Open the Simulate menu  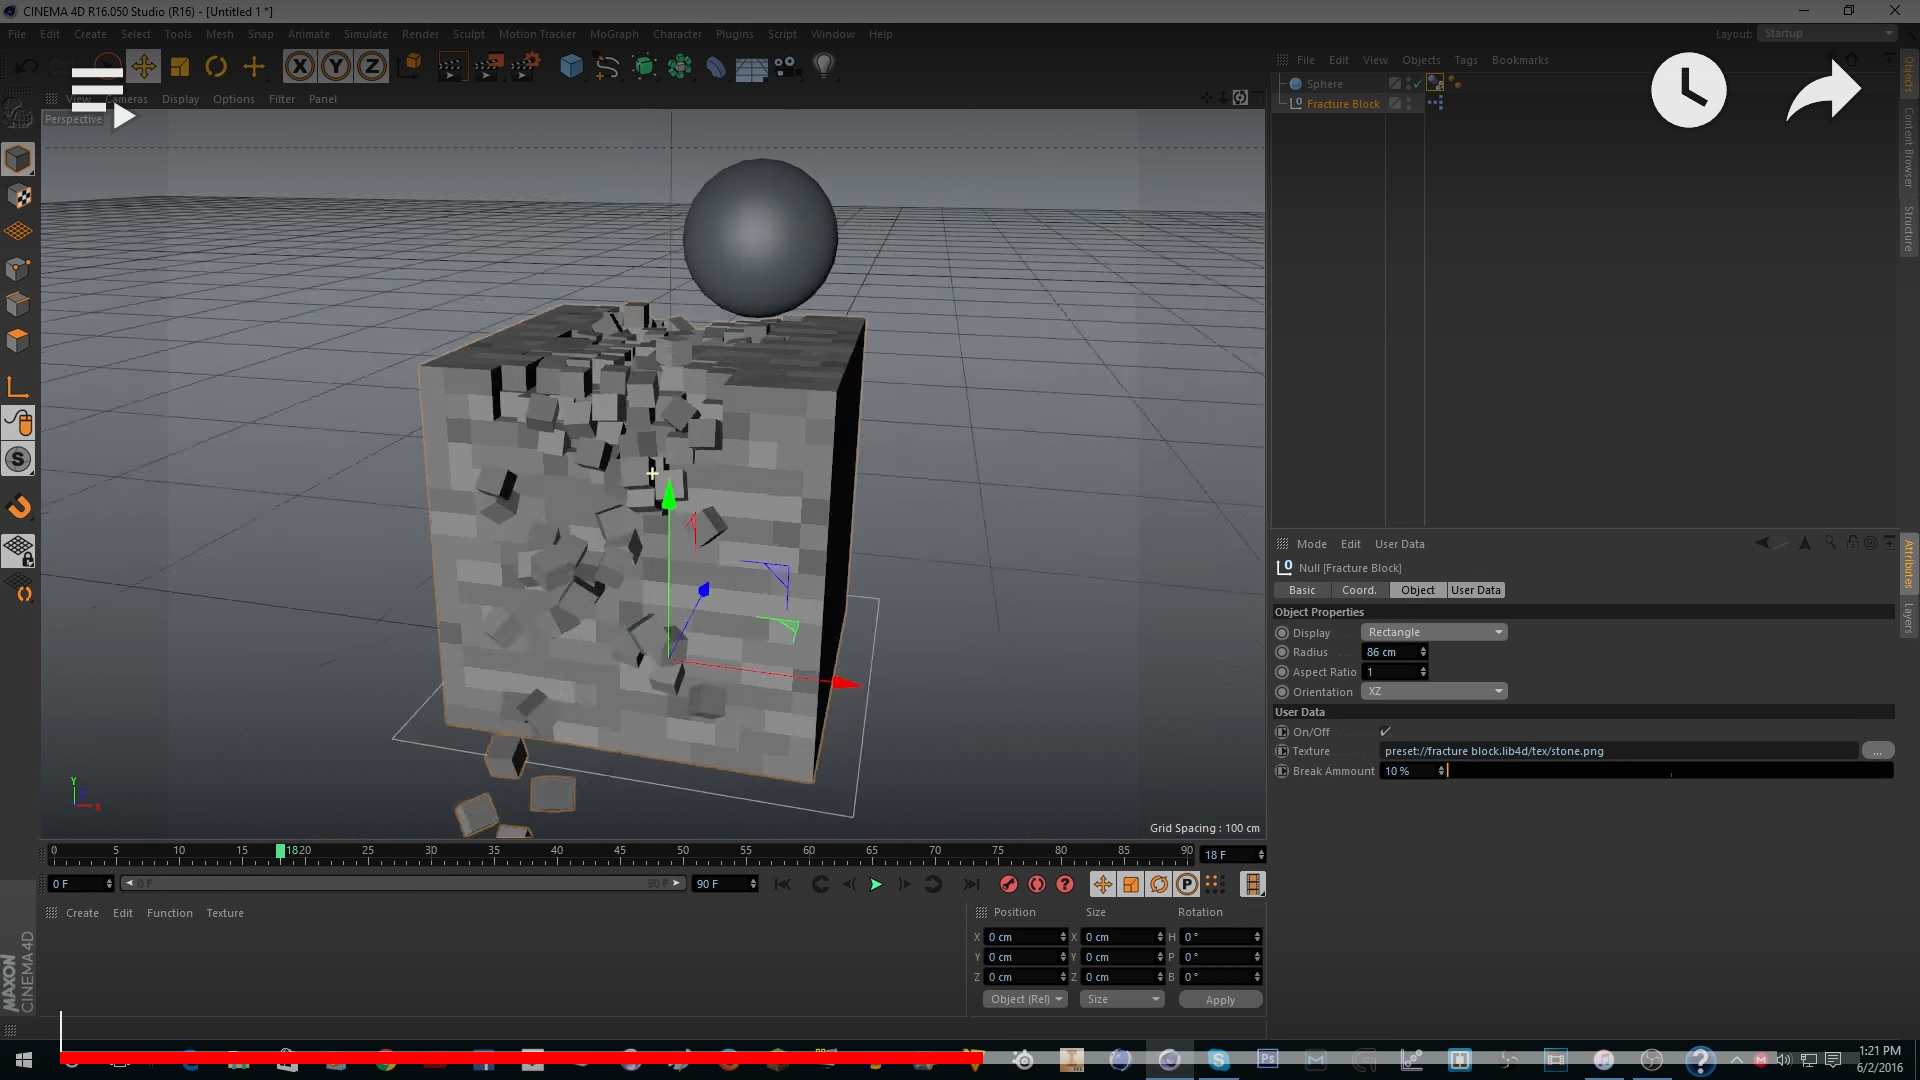[365, 34]
